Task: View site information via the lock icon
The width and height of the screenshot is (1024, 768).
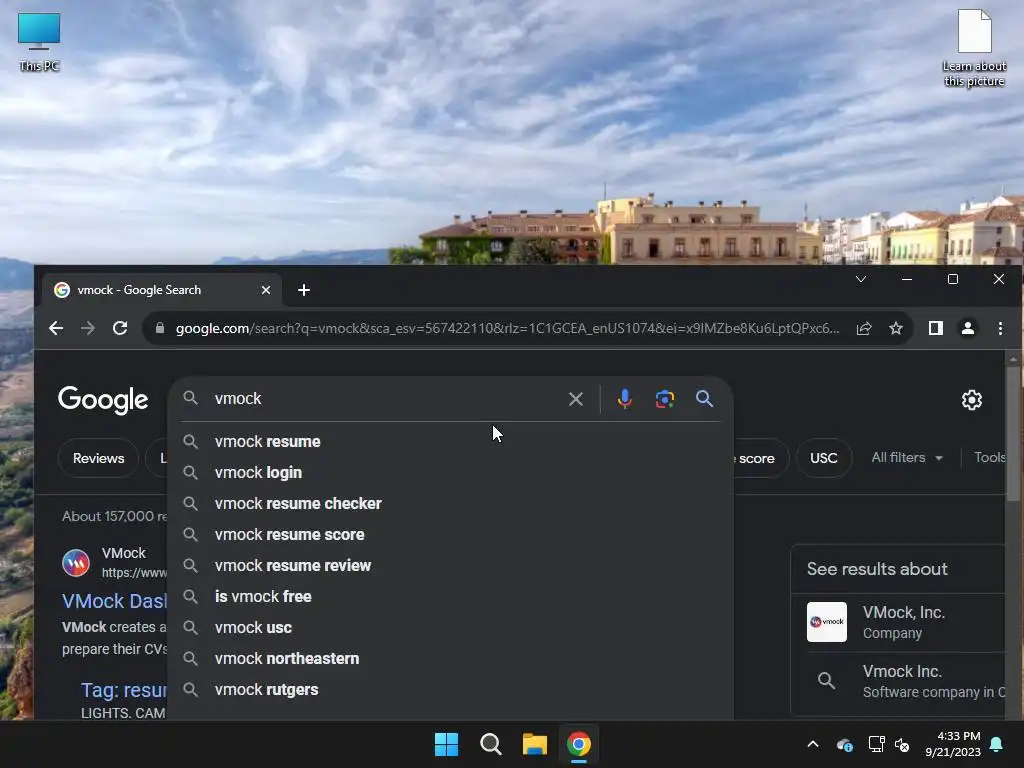Action: (x=160, y=328)
